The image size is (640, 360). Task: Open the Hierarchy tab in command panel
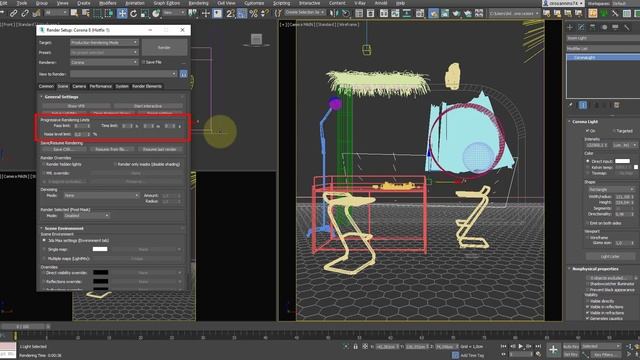[593, 27]
